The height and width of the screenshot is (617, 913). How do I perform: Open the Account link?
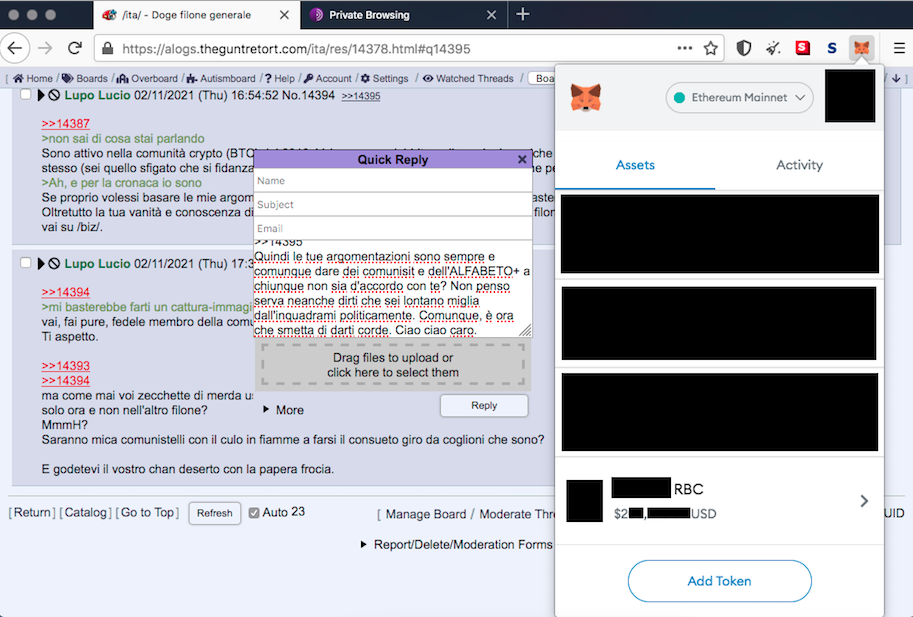(x=328, y=79)
